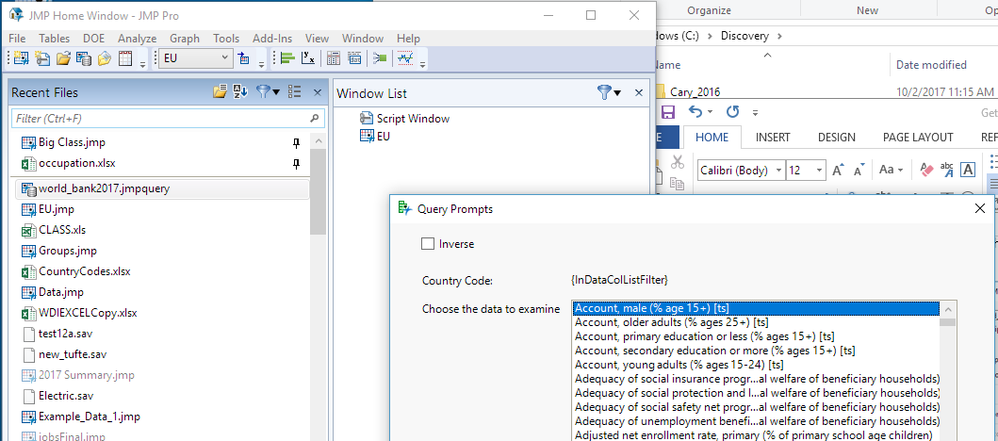Viewport: 998px width, 441px height.
Task: Click Save icon in Word quick access toolbar
Action: [x=668, y=113]
